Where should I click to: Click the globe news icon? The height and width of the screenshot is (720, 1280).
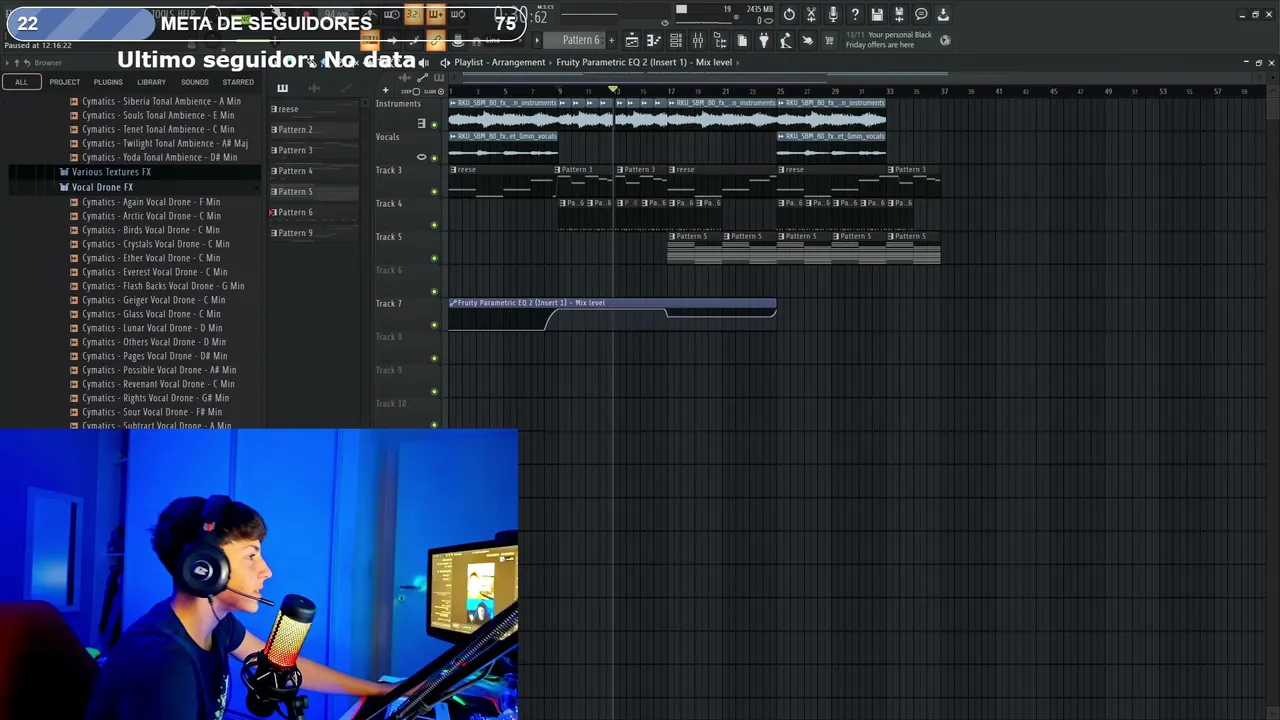pos(945,40)
